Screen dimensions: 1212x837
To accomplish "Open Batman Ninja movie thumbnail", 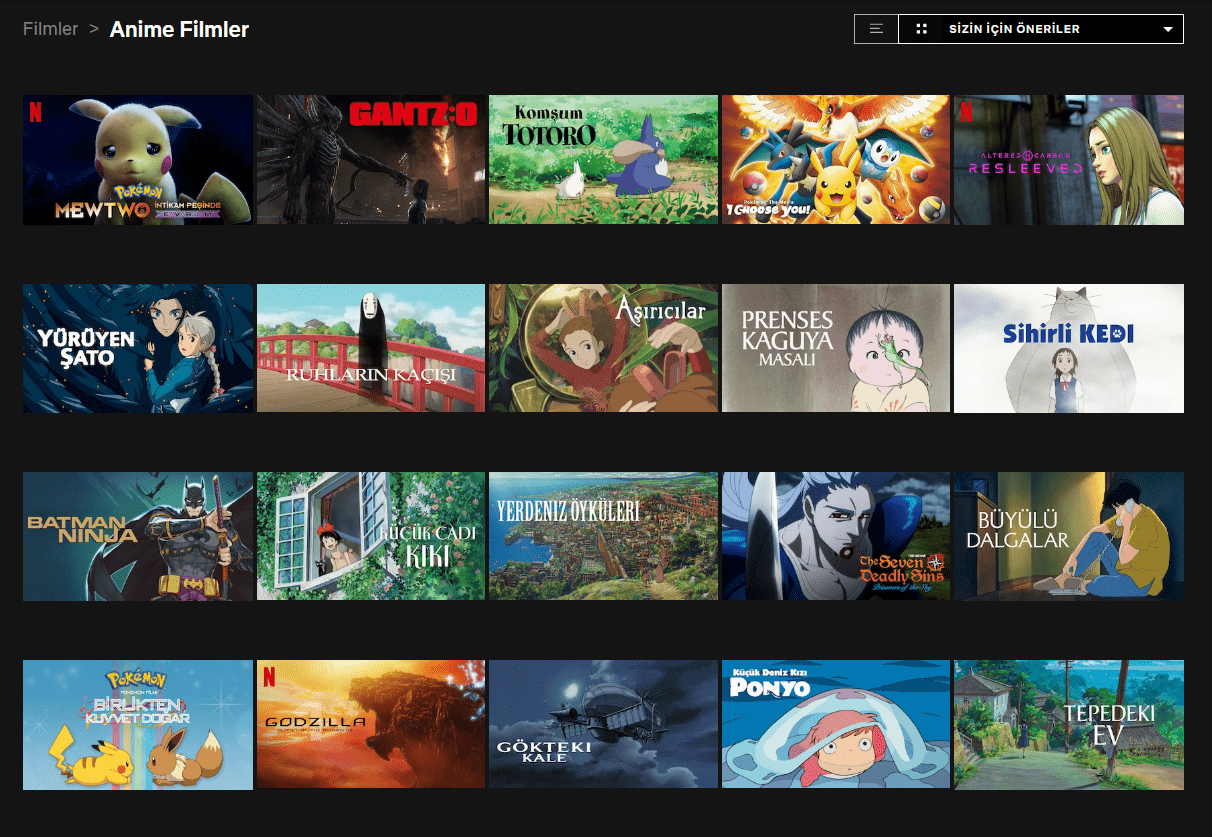I will click(x=138, y=536).
